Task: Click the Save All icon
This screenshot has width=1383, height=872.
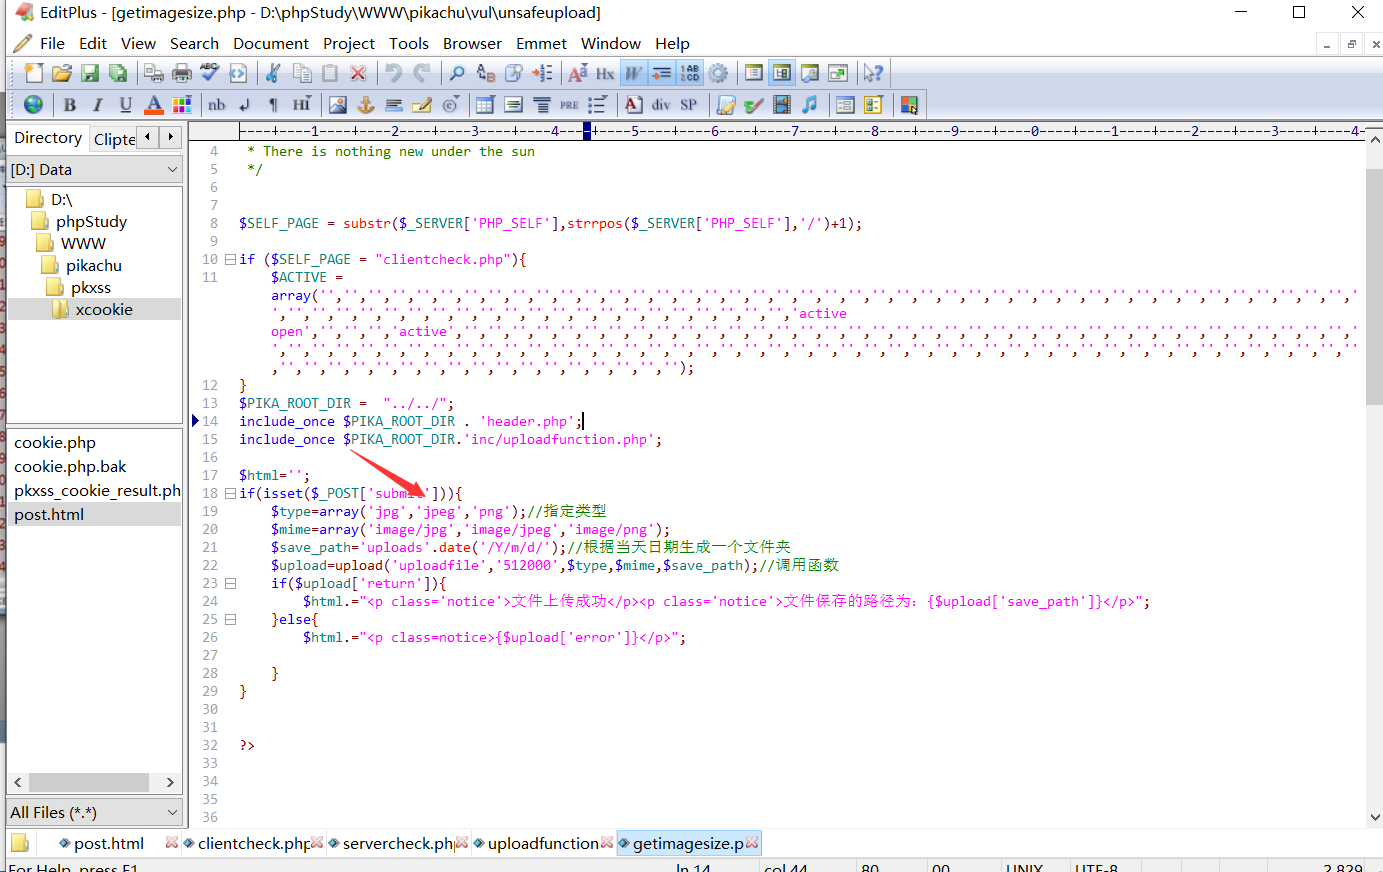Action: [x=118, y=73]
